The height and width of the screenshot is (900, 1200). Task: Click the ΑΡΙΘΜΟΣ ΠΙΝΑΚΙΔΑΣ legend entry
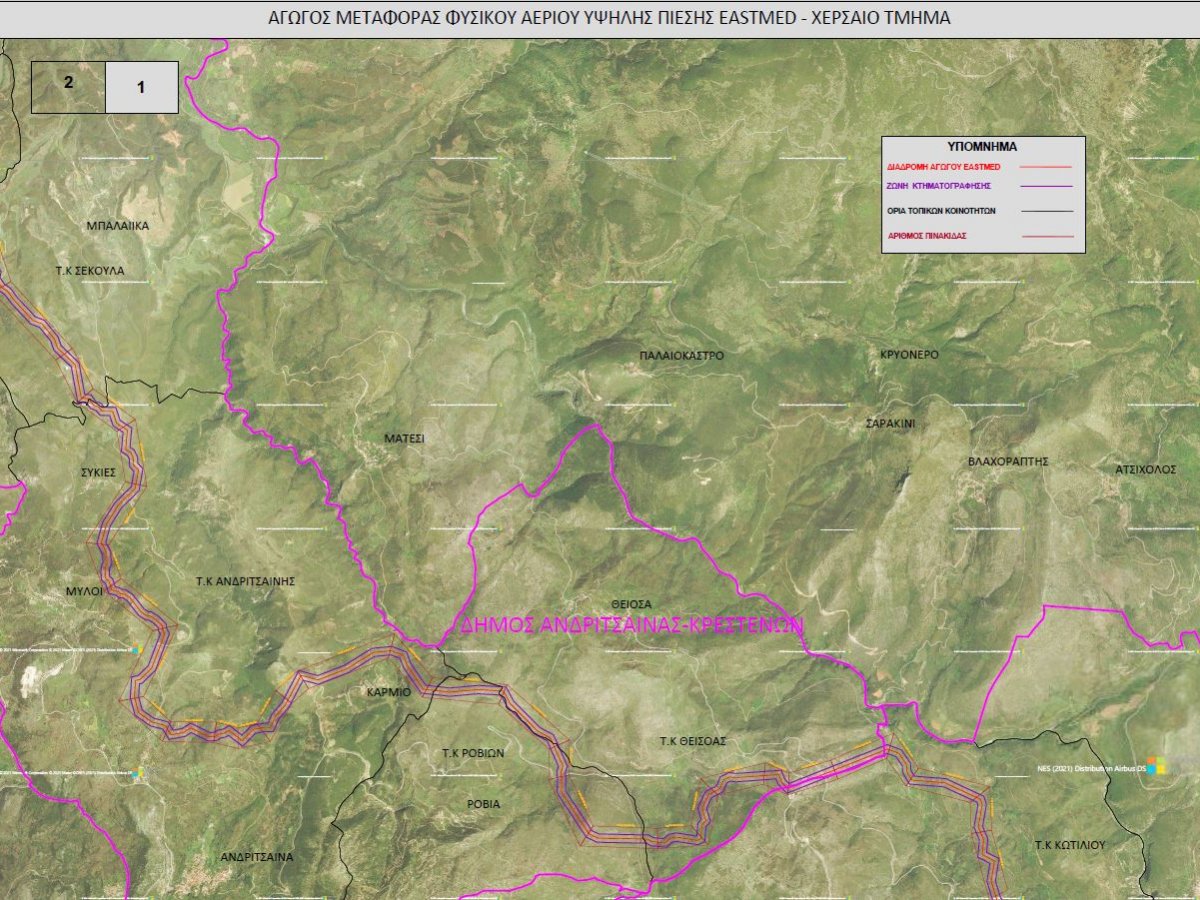coord(926,237)
